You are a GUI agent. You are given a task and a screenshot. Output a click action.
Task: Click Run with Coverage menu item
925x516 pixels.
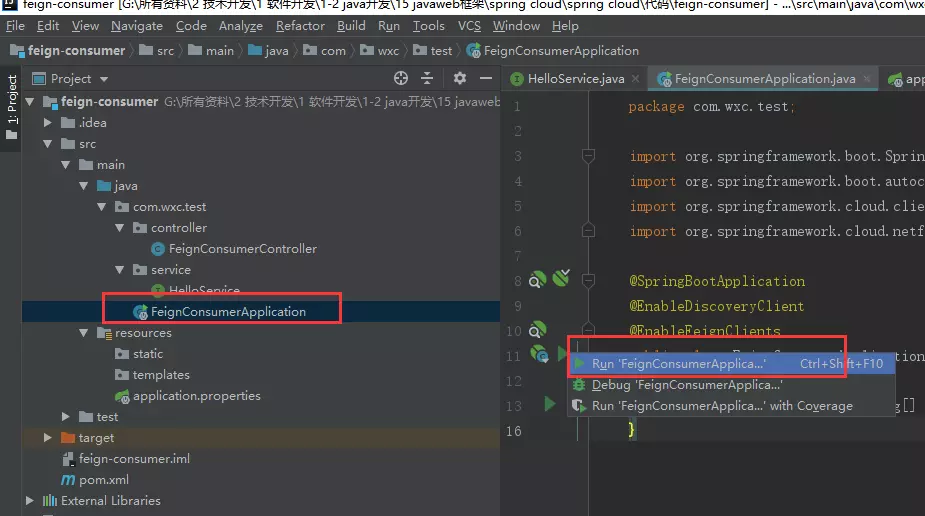pos(732,406)
